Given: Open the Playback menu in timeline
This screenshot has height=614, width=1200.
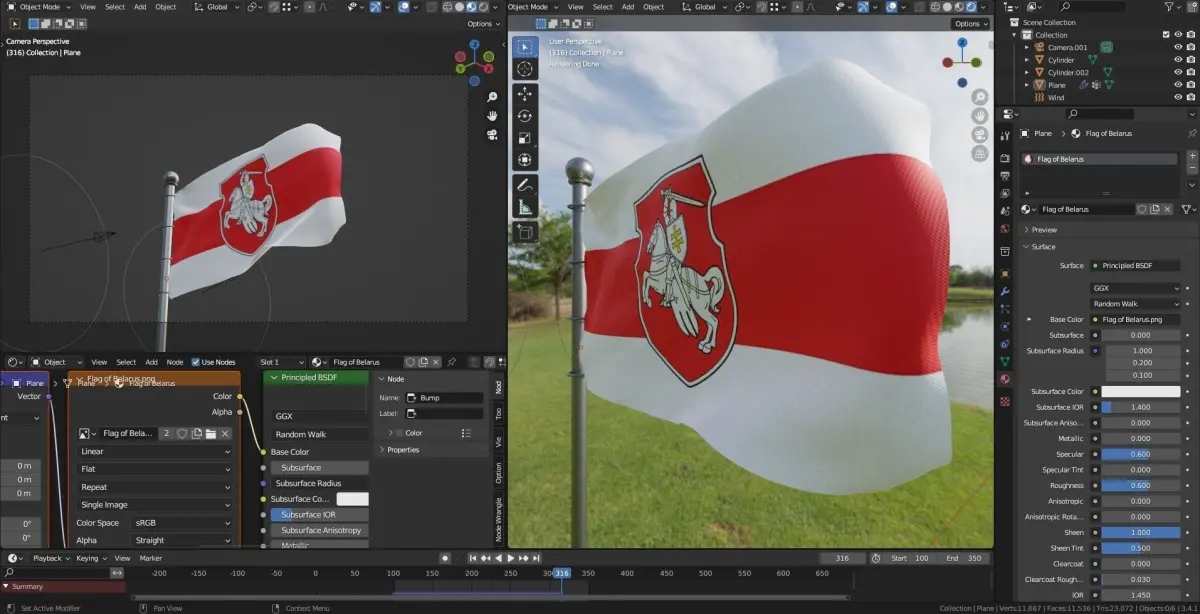Looking at the screenshot, I should coord(51,558).
